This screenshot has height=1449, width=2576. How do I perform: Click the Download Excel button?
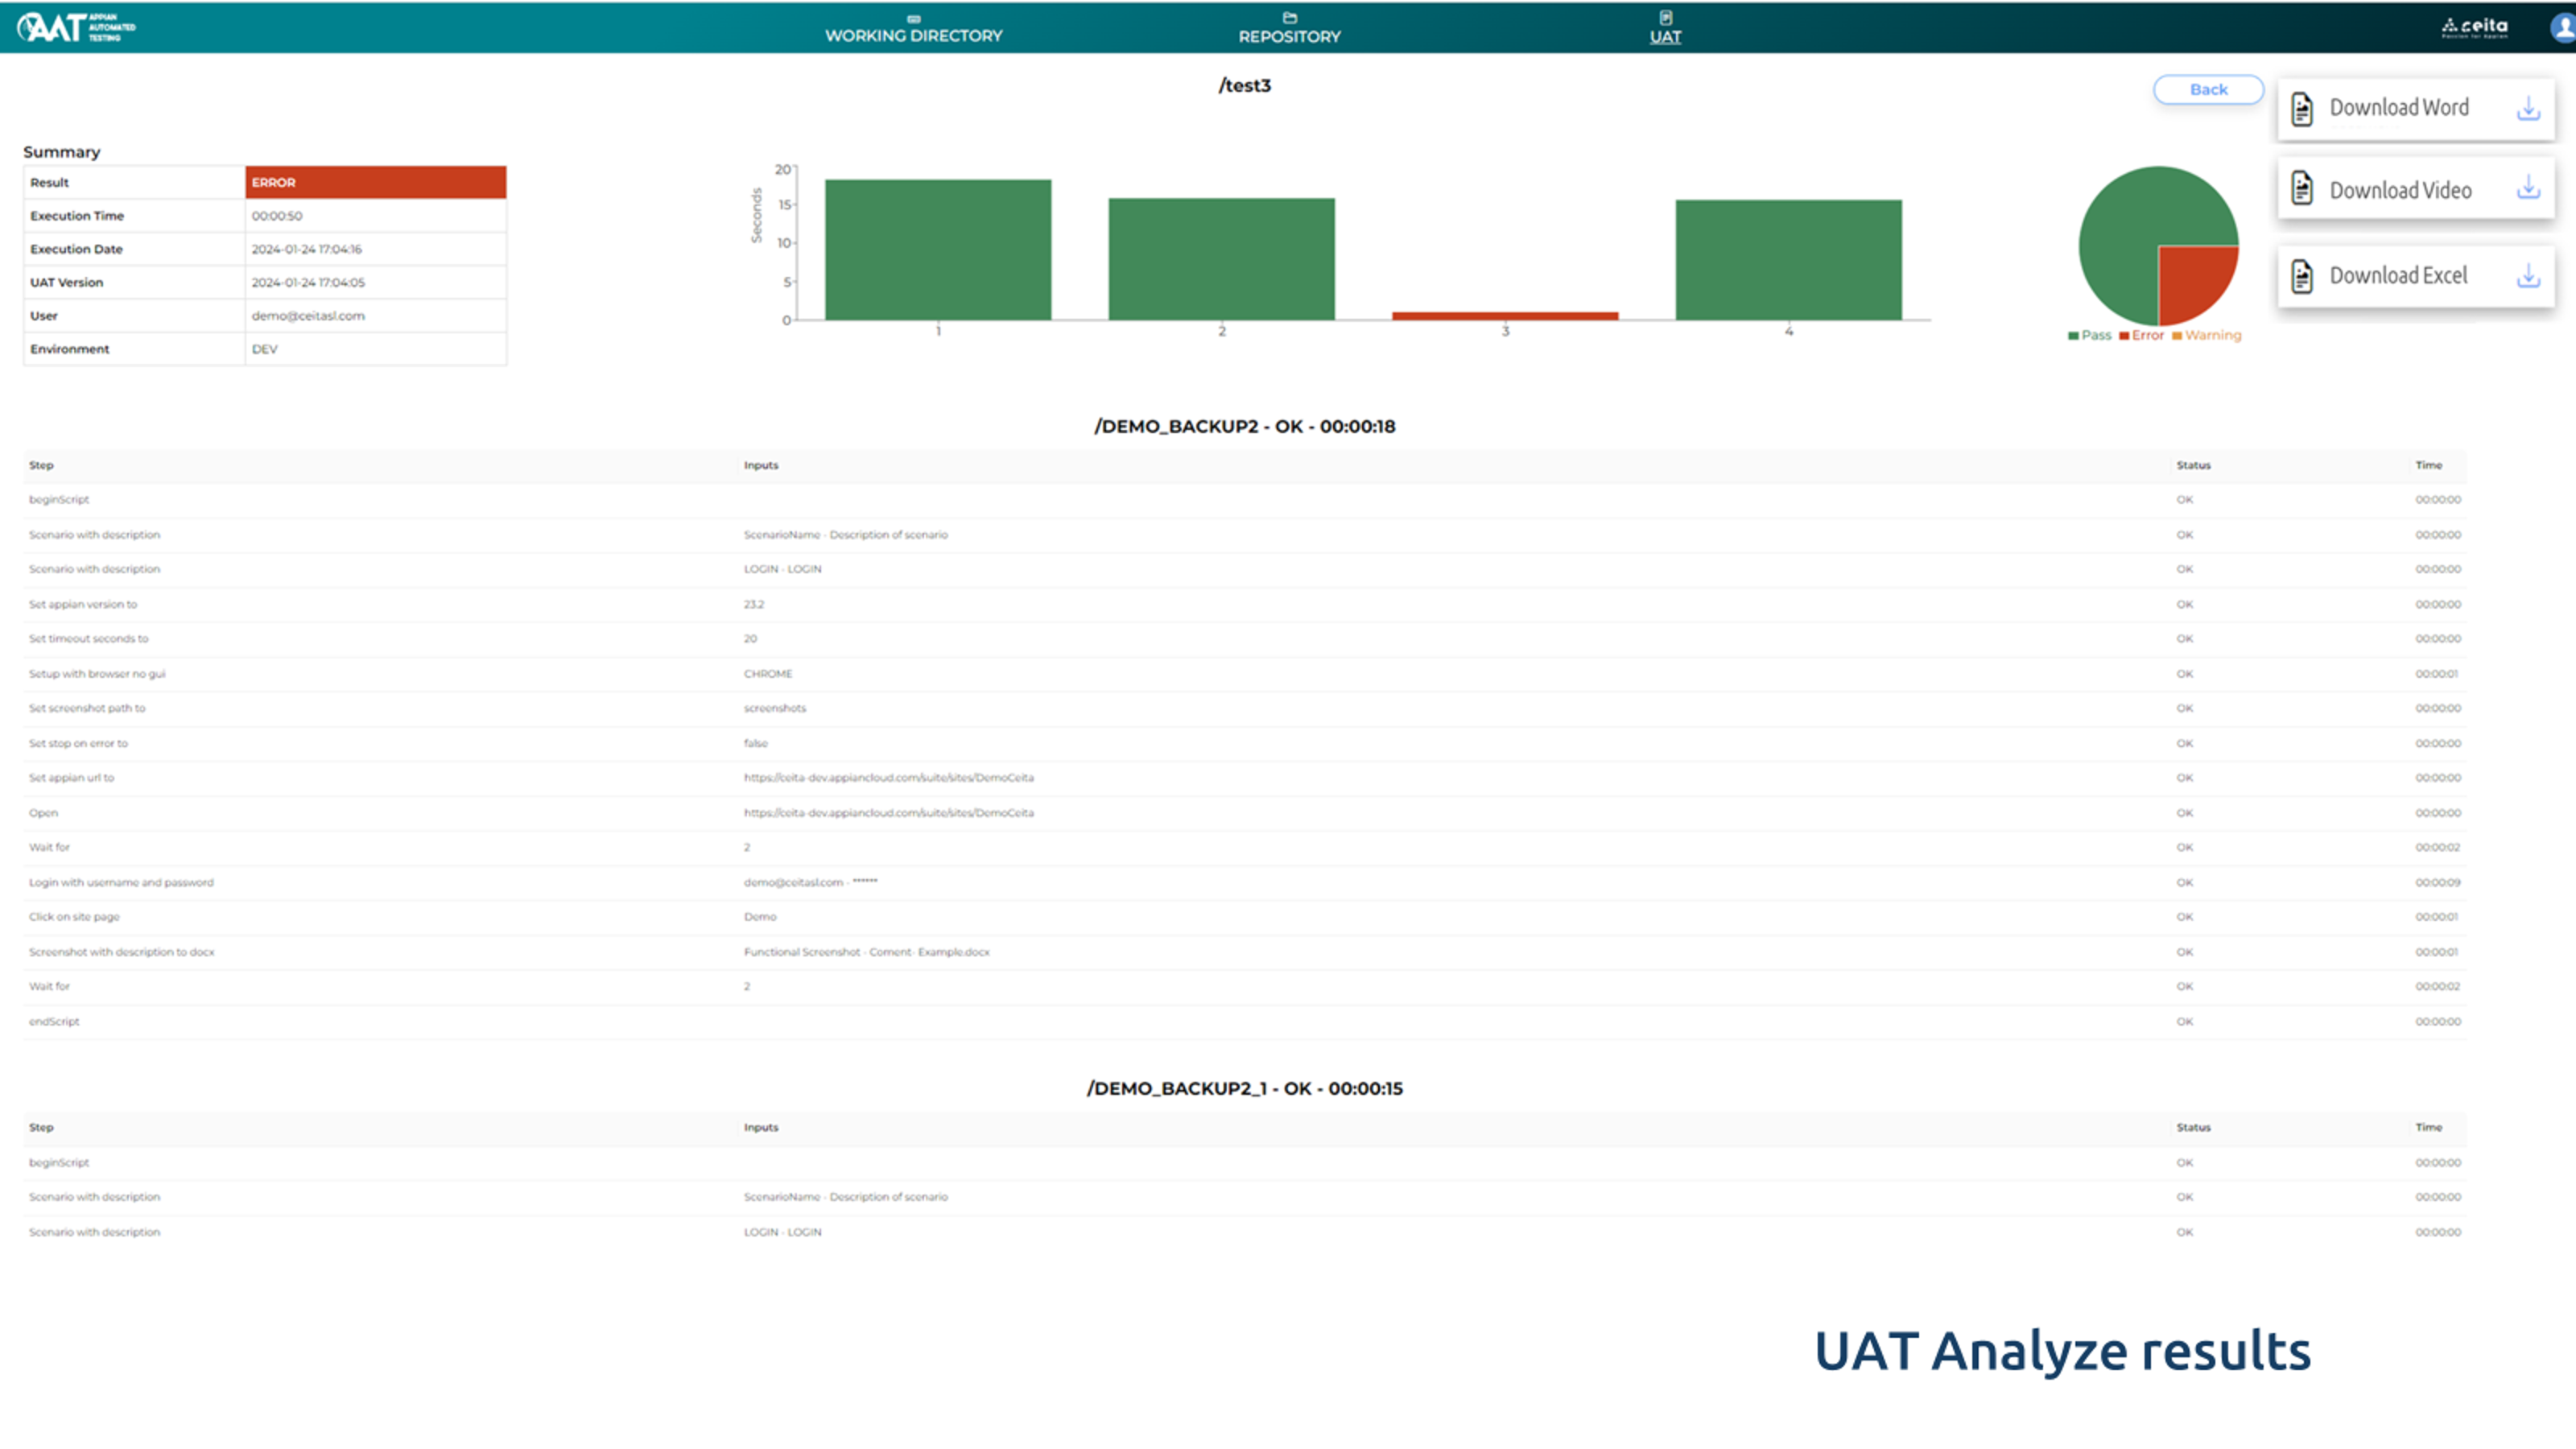(x=2416, y=275)
